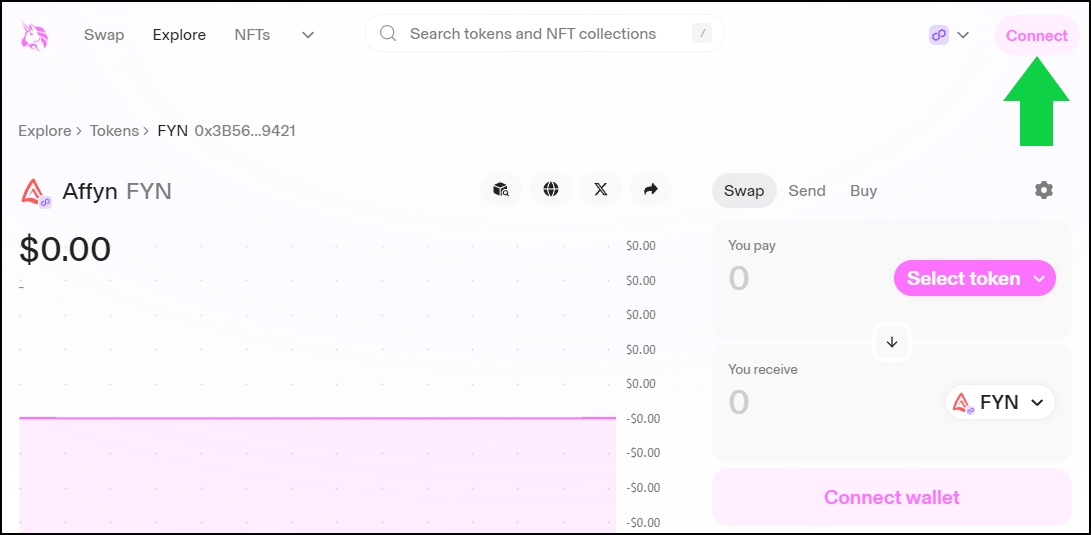Click the swap direction arrow between fields
The height and width of the screenshot is (535, 1091).
[892, 342]
